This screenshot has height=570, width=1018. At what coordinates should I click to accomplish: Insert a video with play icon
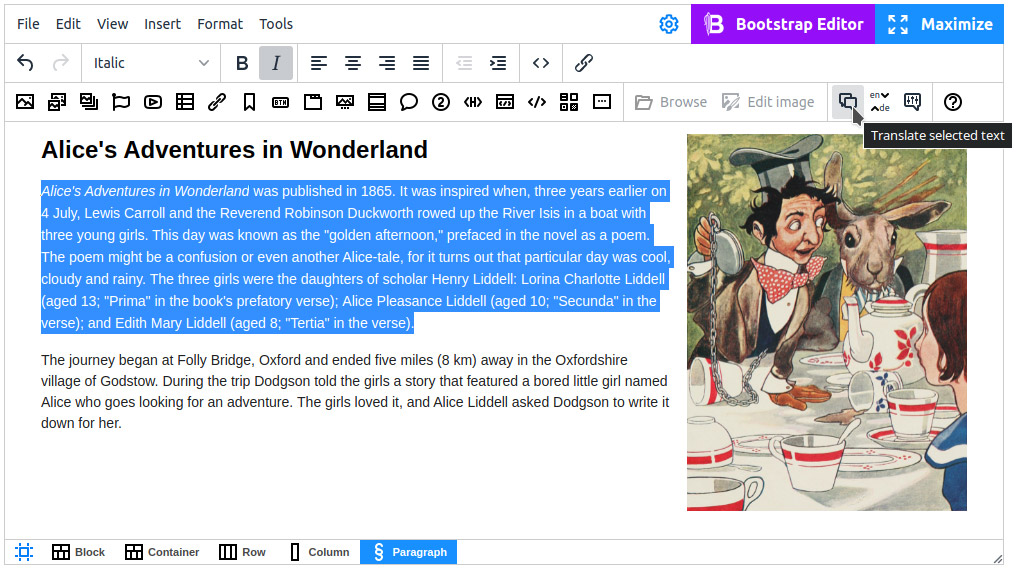pos(153,102)
